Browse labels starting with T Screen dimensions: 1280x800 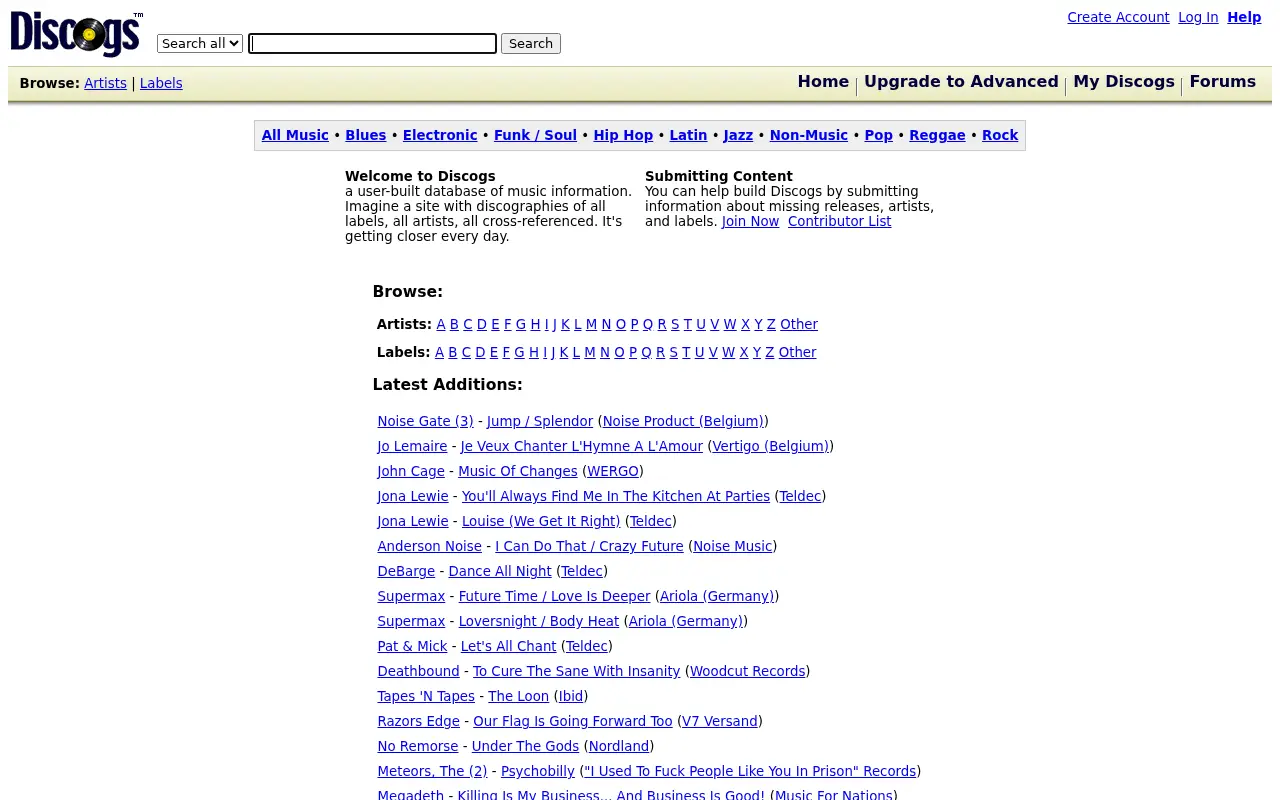point(686,352)
